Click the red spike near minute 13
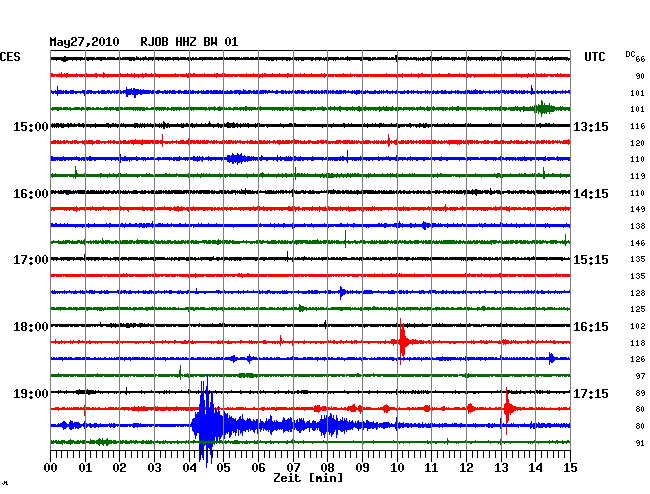Screen dimensions: 650x494 coord(507,409)
